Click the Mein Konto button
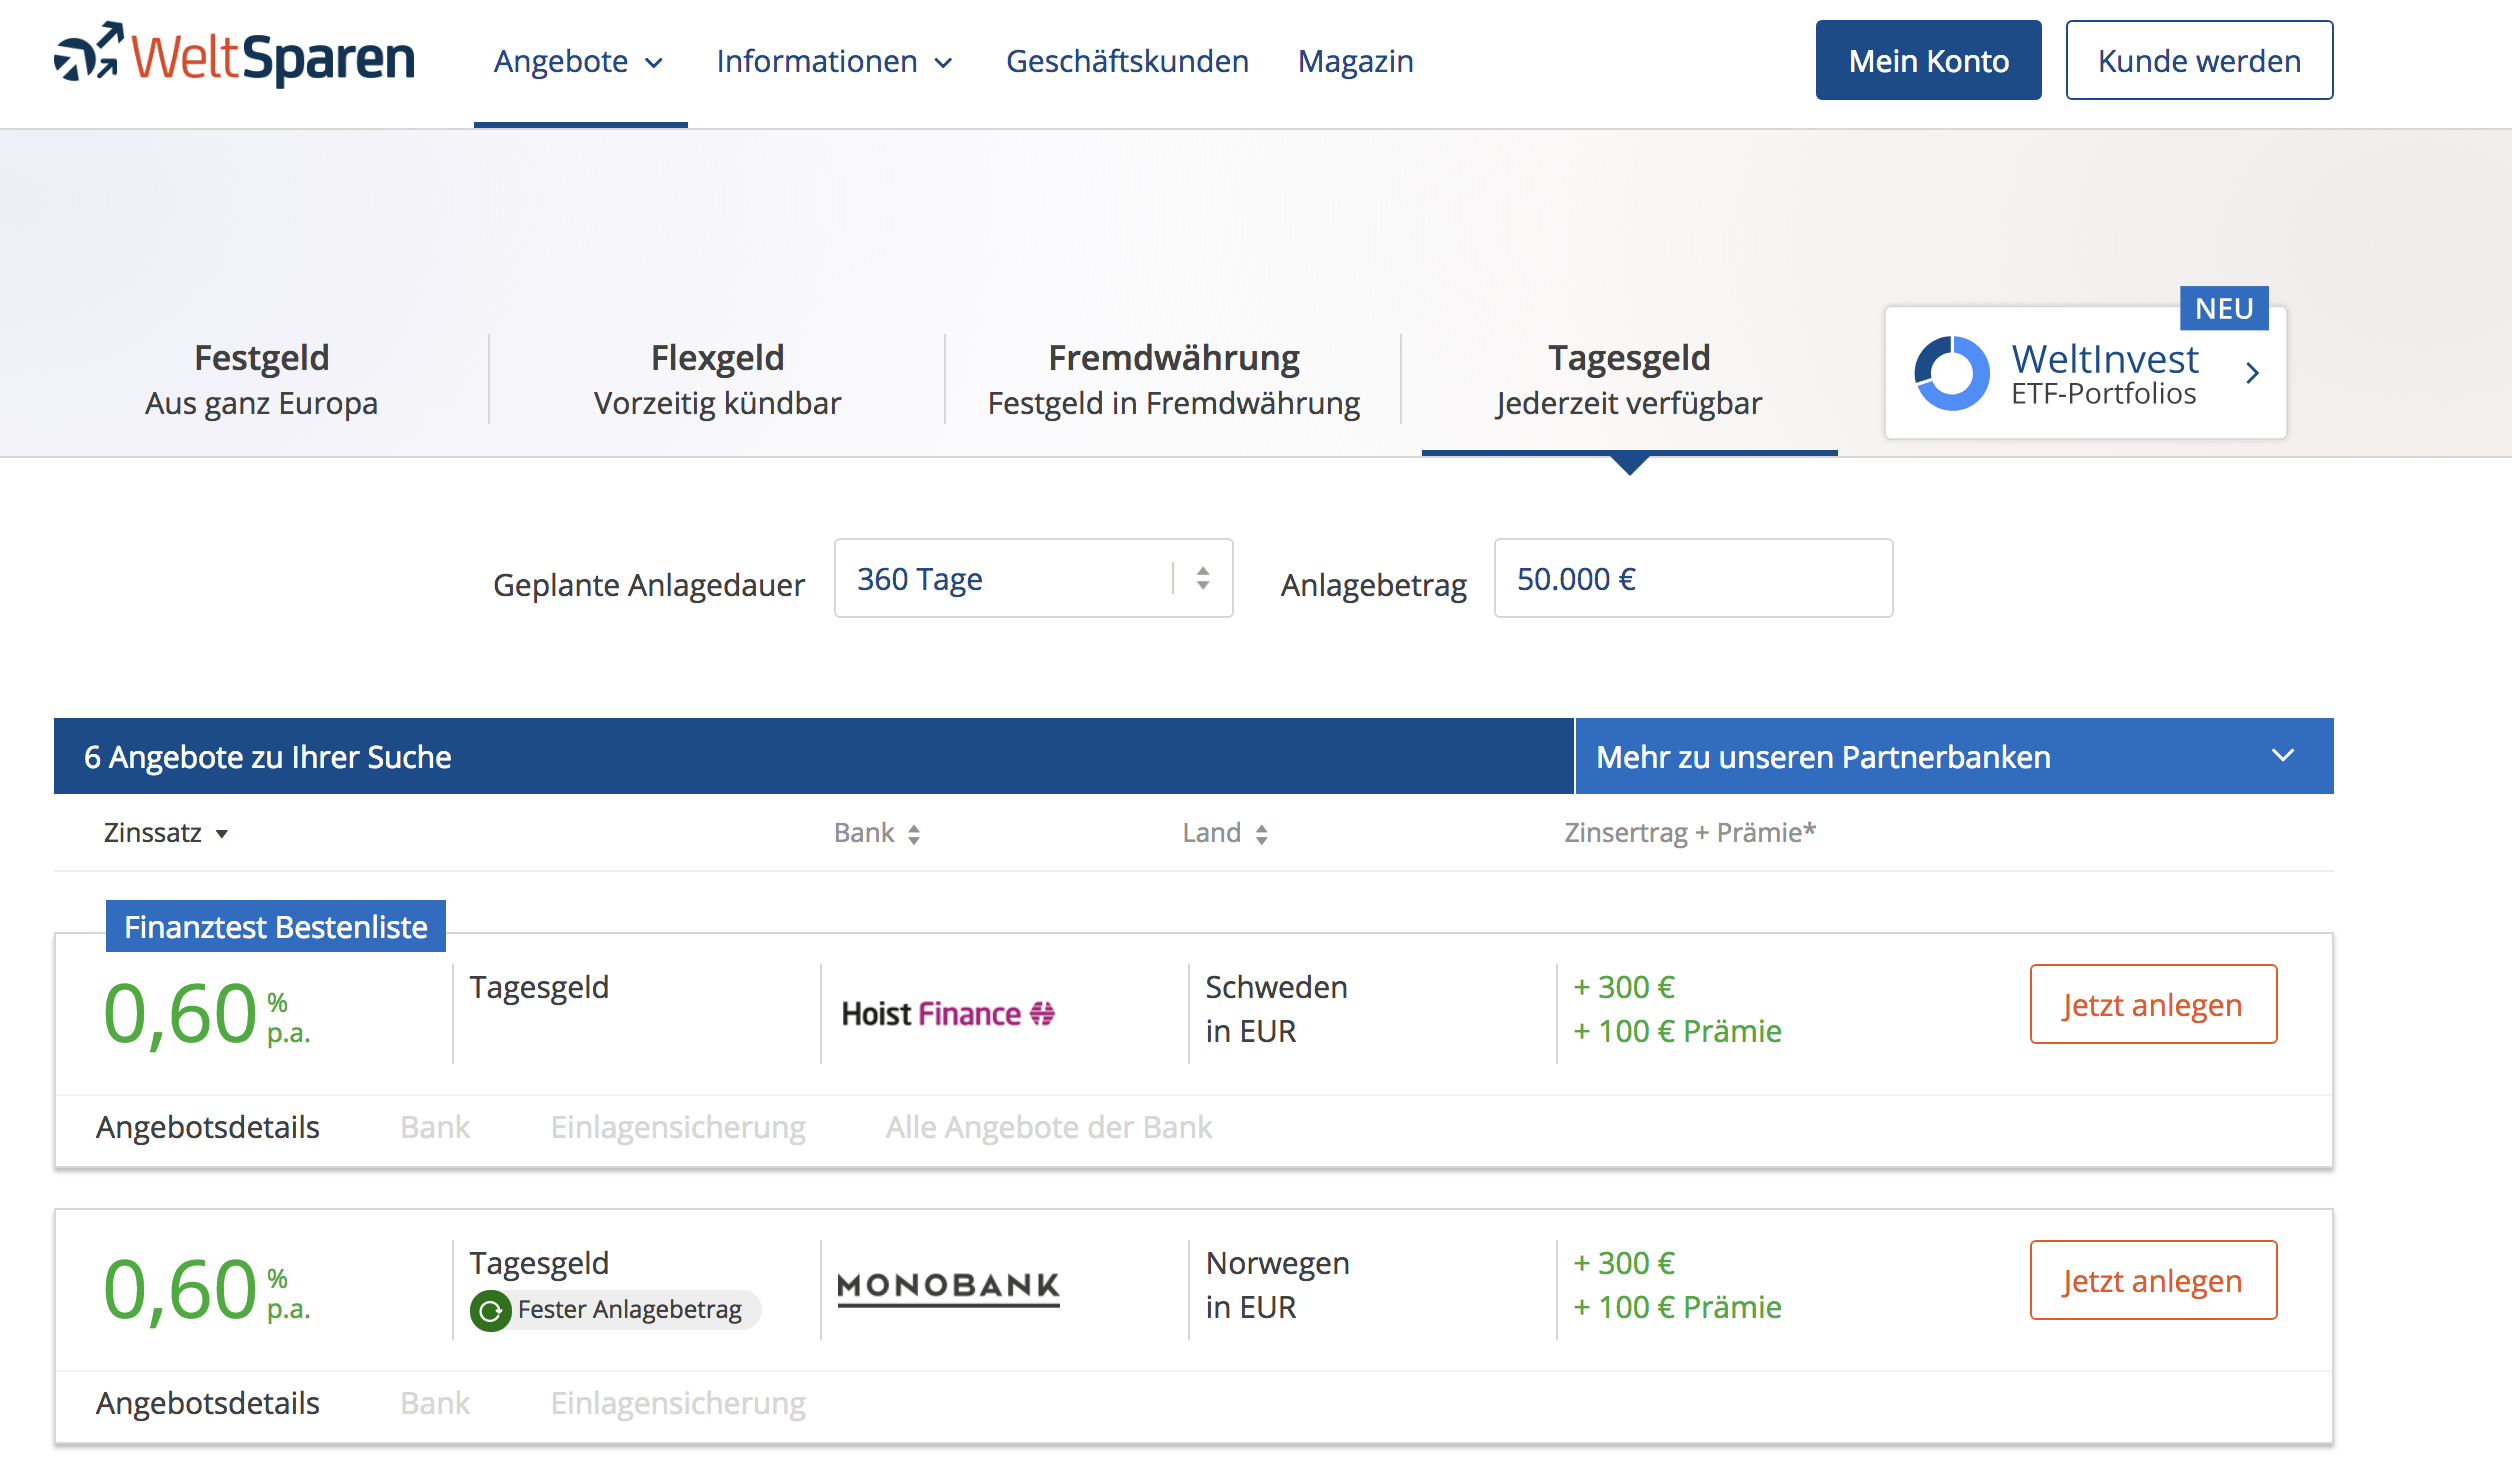 pos(1928,60)
